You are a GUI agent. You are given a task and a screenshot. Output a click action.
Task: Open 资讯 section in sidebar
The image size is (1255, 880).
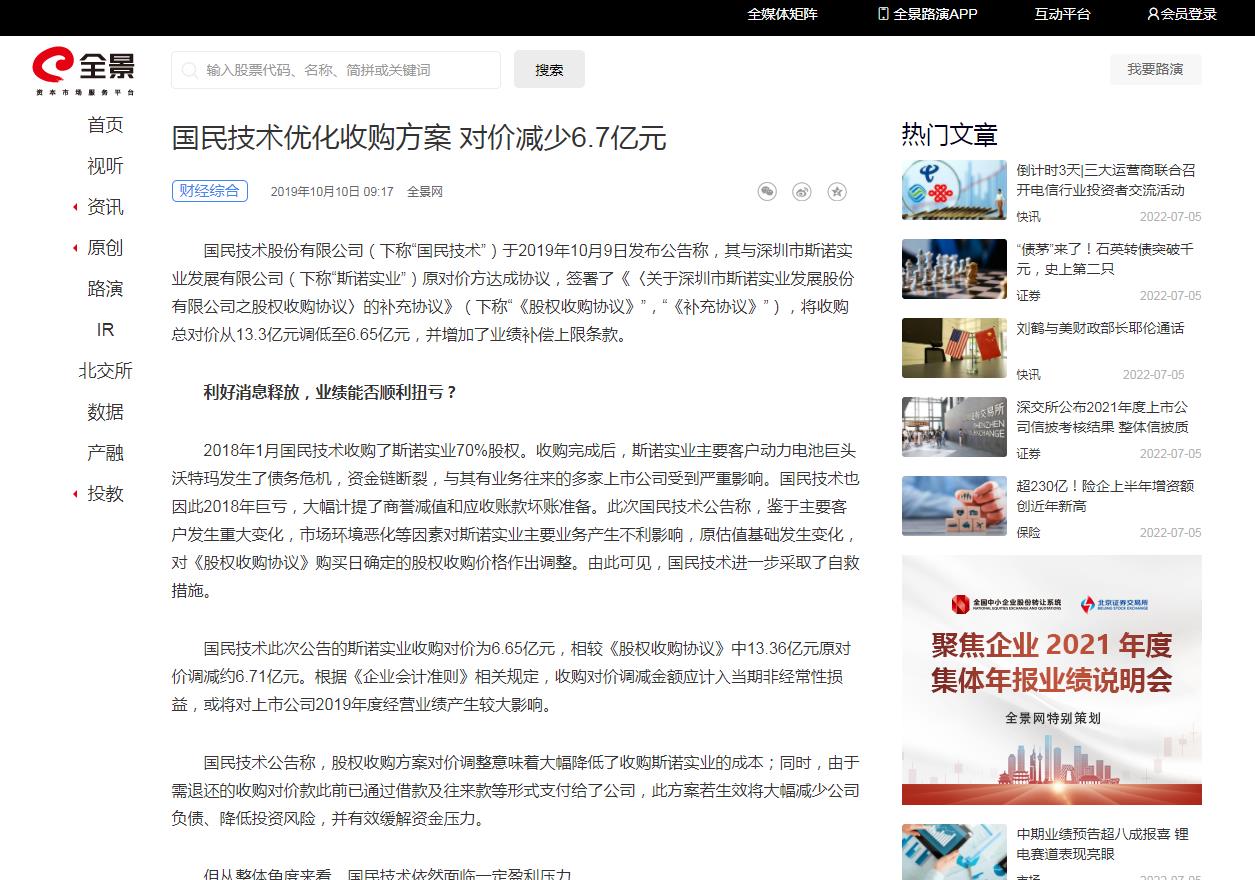pos(105,207)
